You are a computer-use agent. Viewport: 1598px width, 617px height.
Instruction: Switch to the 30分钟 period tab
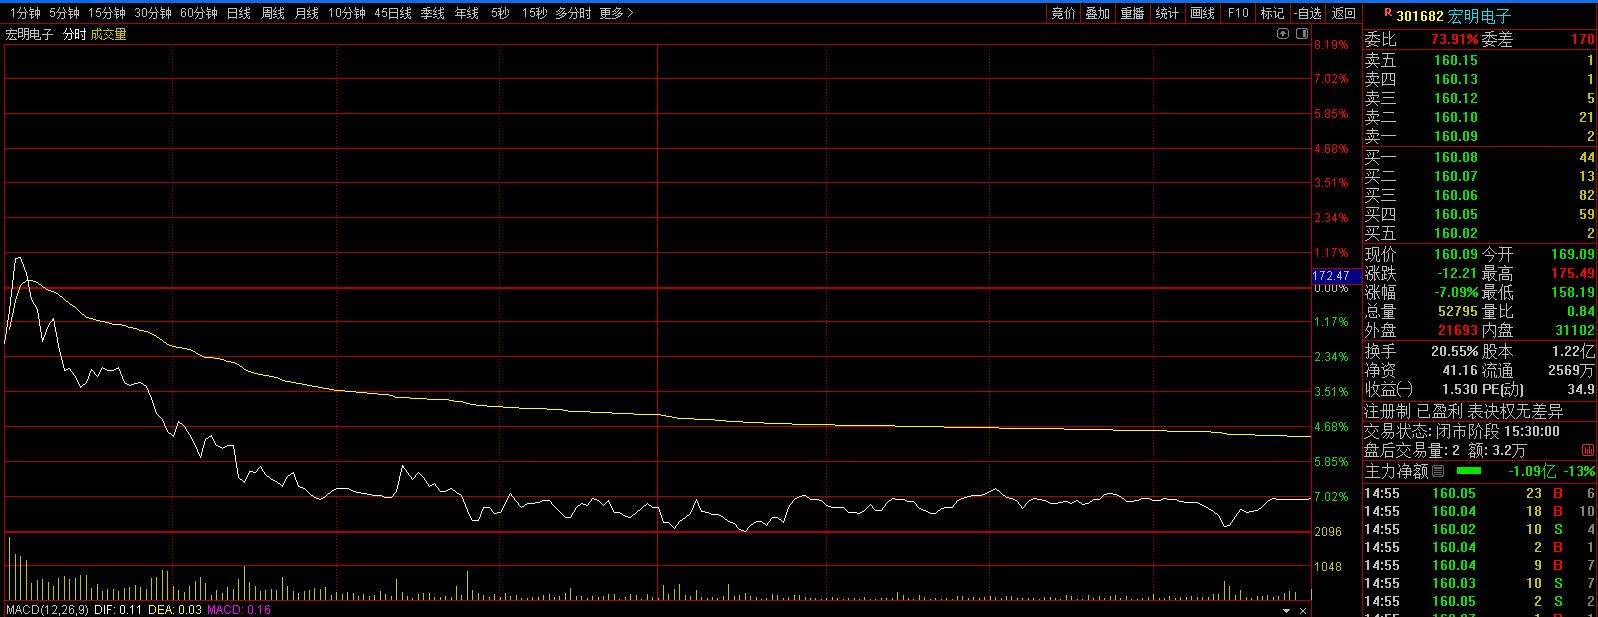(153, 13)
